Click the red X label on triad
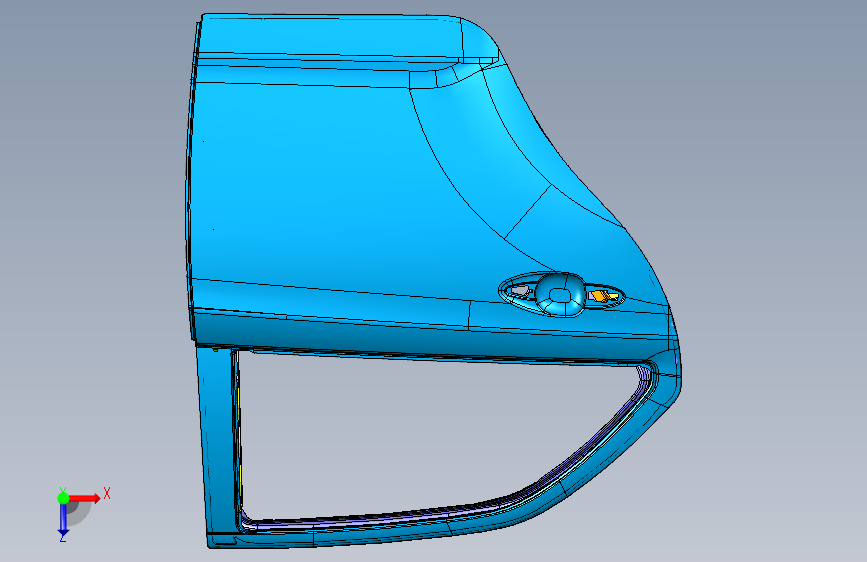 (x=107, y=493)
